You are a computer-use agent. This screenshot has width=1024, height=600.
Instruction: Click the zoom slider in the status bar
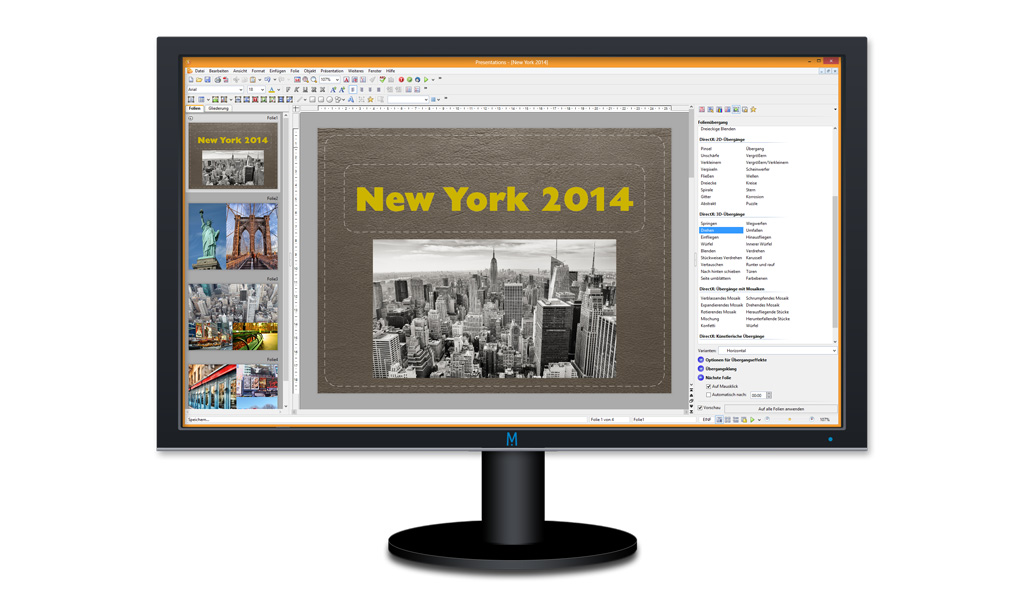pyautogui.click(x=790, y=420)
